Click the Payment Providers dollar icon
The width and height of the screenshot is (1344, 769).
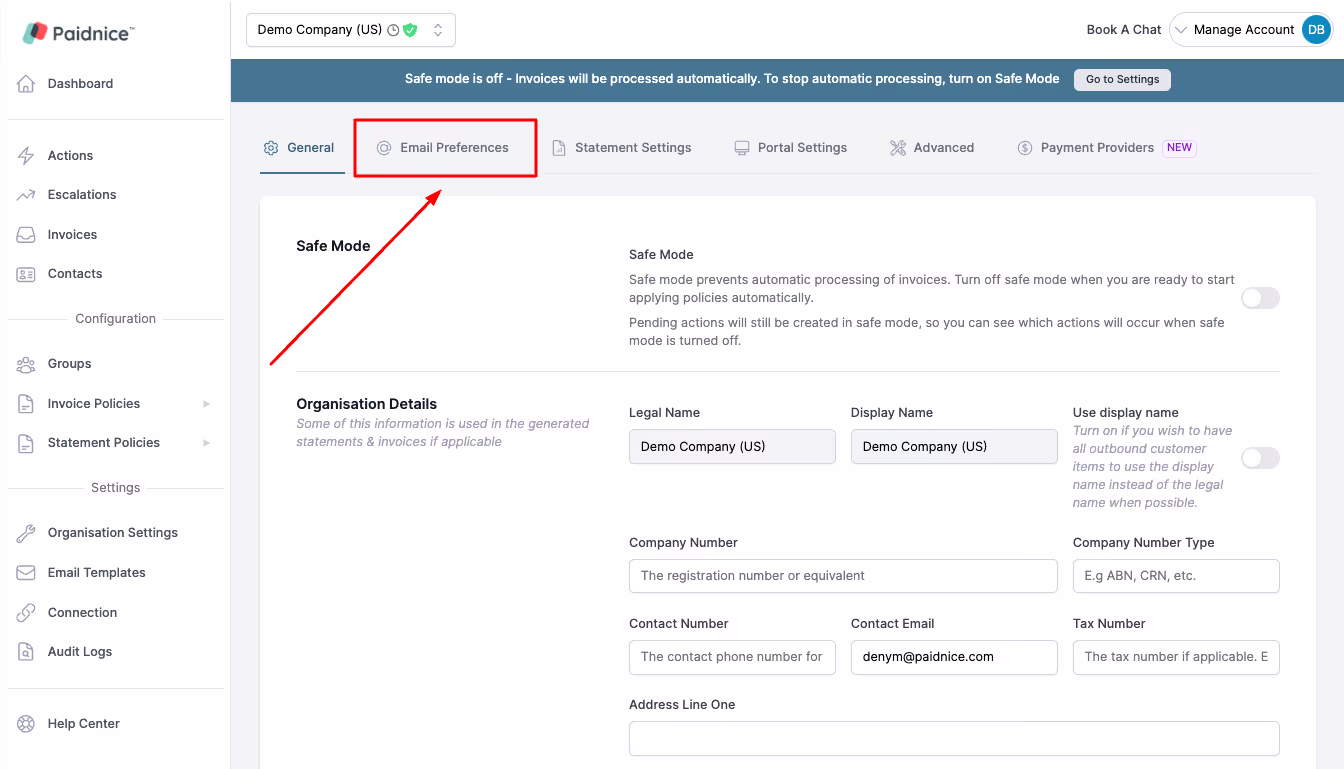point(1025,148)
